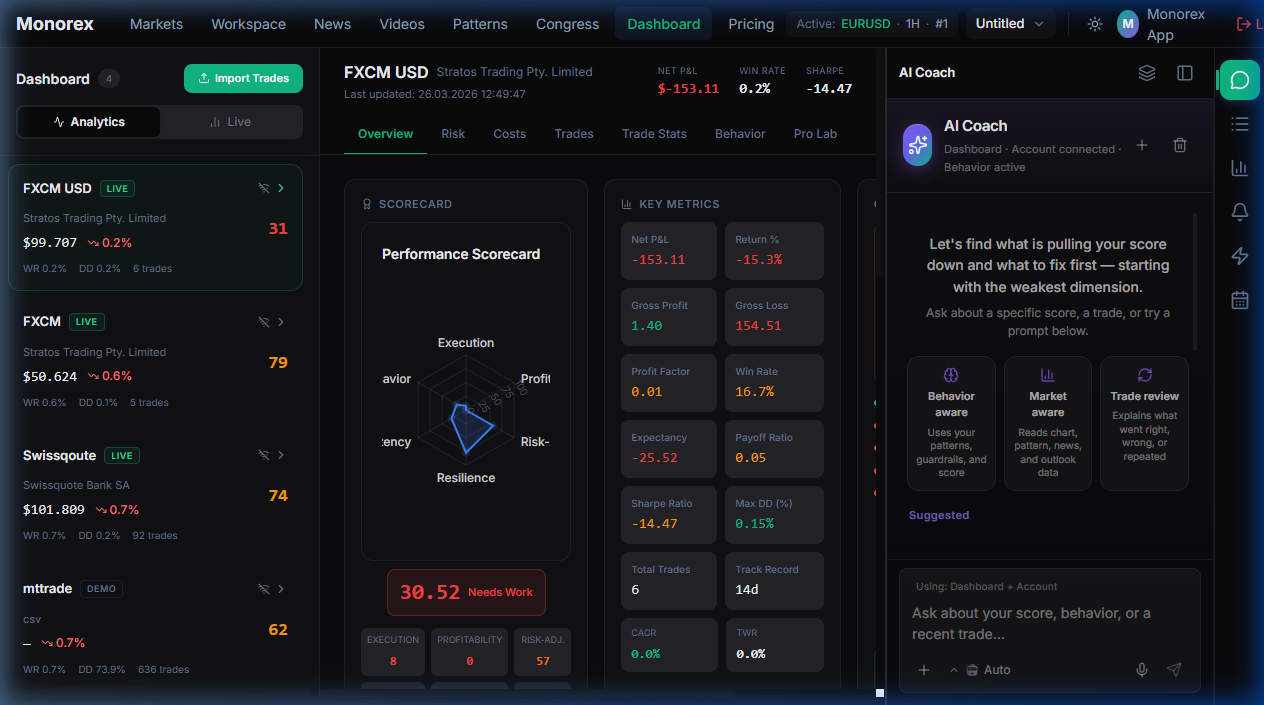Click the AI Coach message input field
This screenshot has height=705, width=1264.
1048,623
